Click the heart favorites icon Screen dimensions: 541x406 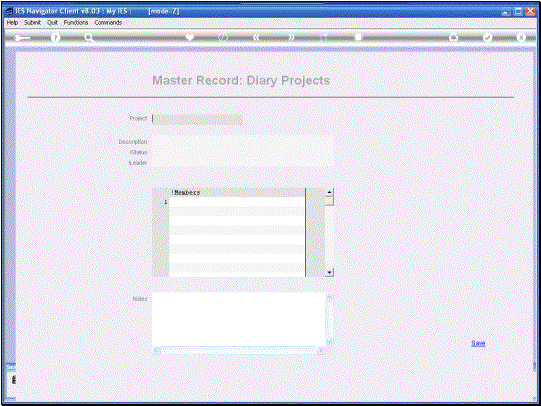click(x=190, y=37)
